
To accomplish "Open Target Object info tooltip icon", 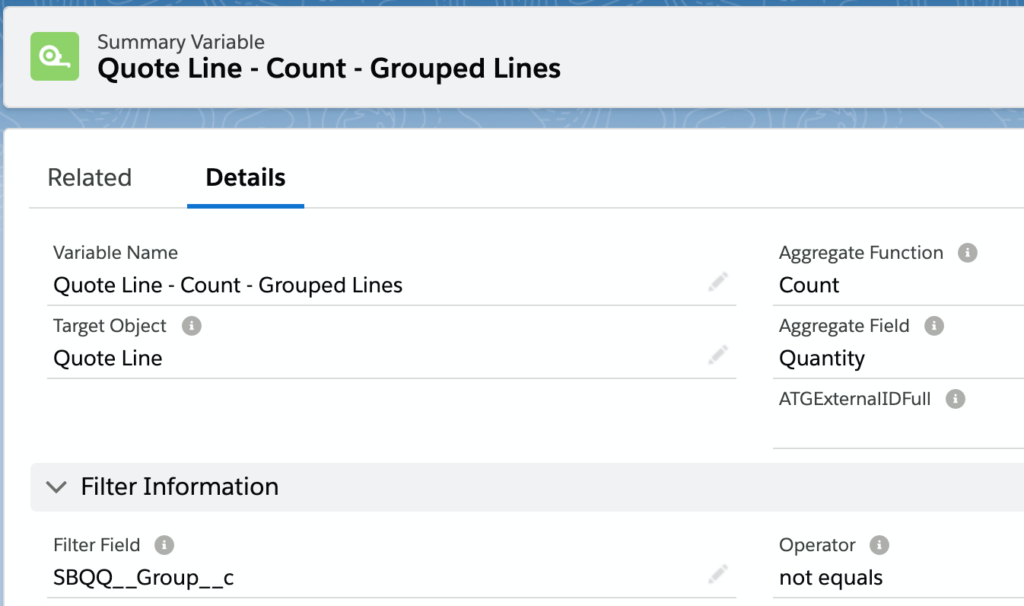I will pos(191,325).
